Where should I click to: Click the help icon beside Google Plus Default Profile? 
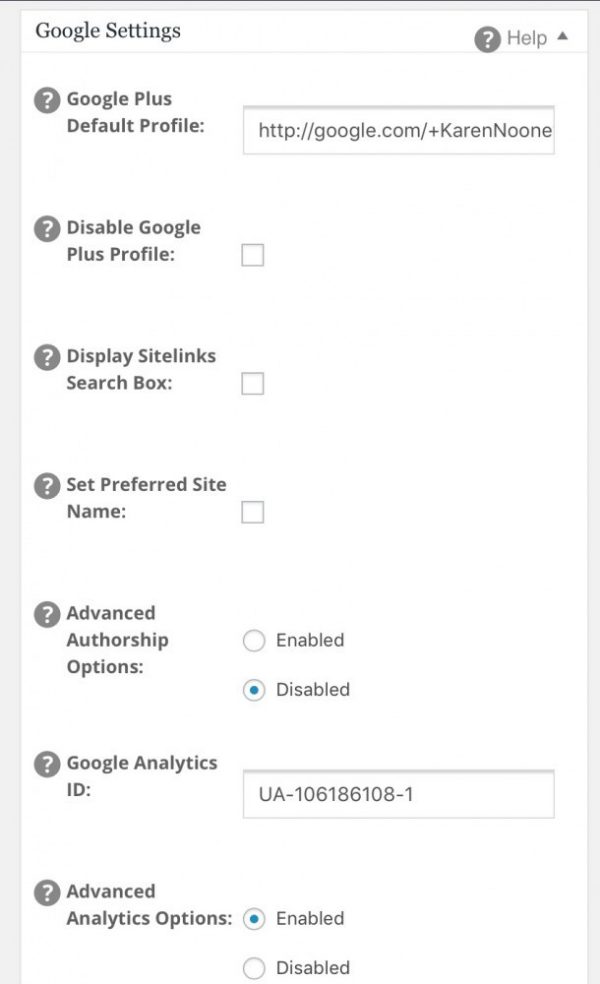click(x=46, y=100)
